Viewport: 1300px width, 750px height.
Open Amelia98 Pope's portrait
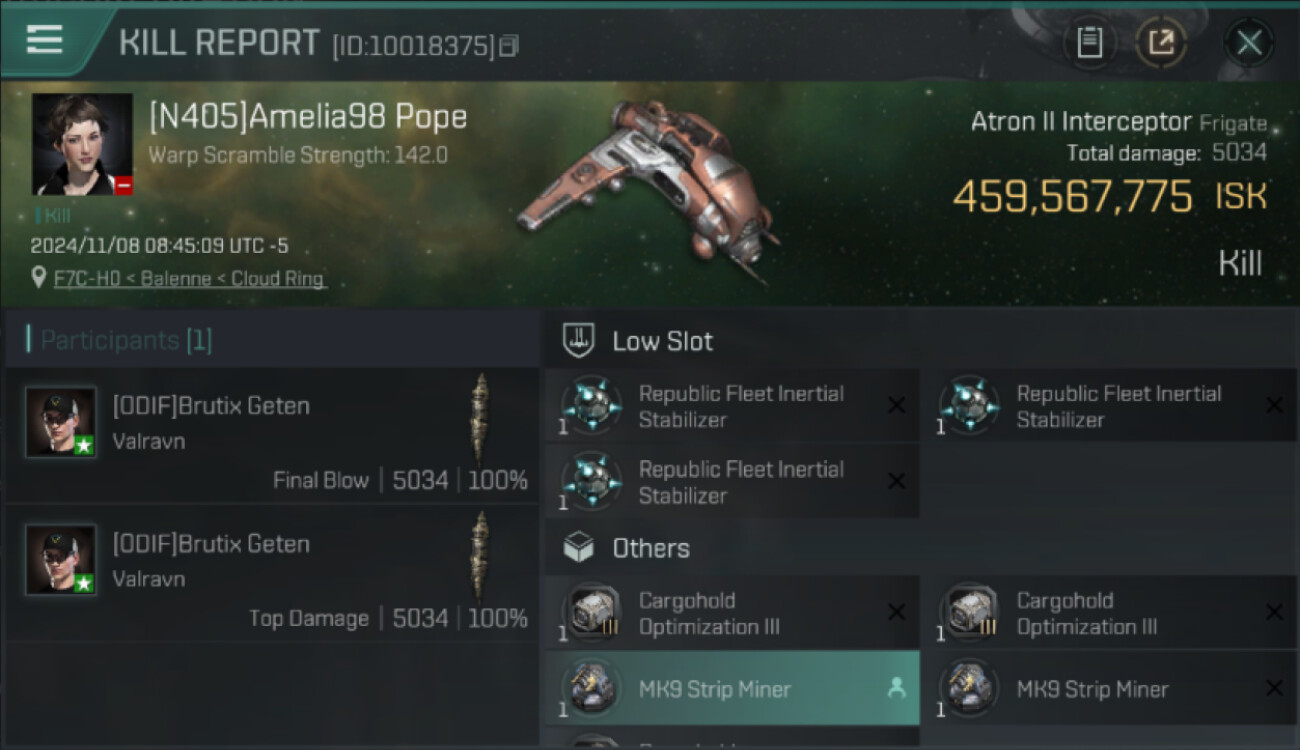82,144
